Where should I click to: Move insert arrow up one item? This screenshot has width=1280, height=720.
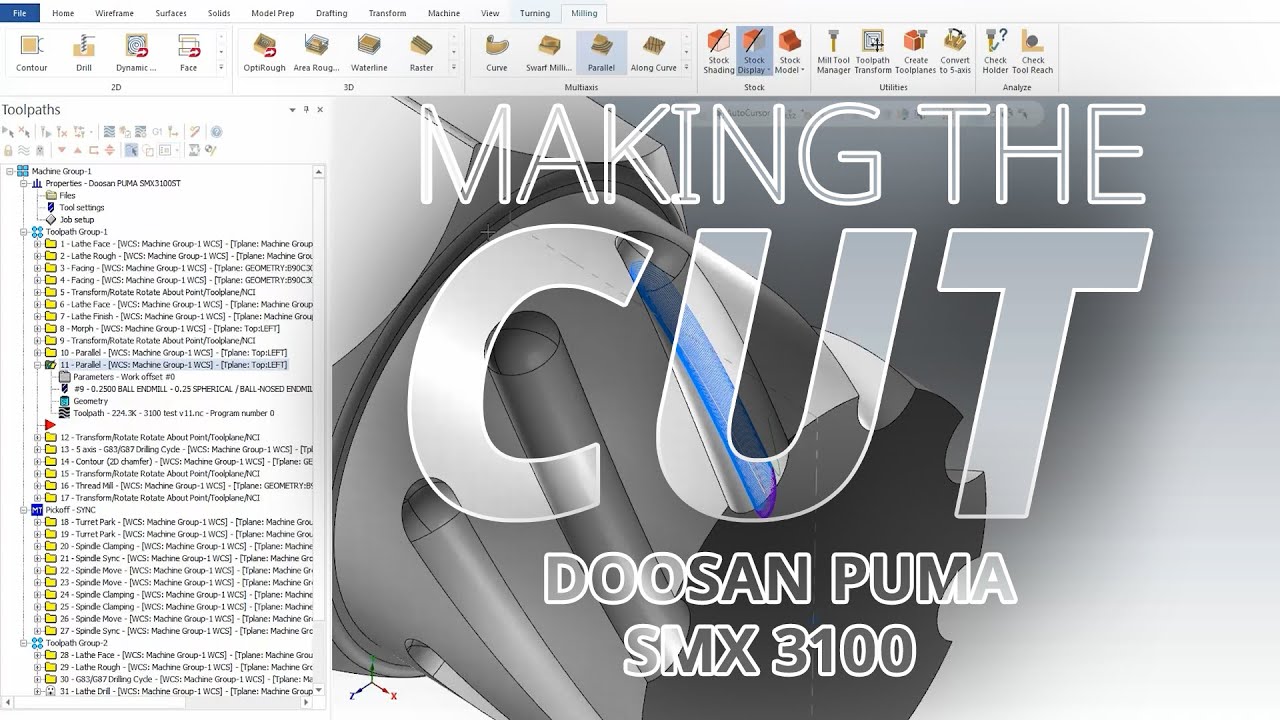78,150
